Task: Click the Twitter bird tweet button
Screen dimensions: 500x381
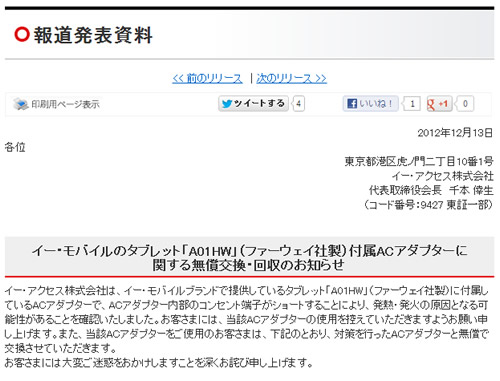Action: point(253,104)
